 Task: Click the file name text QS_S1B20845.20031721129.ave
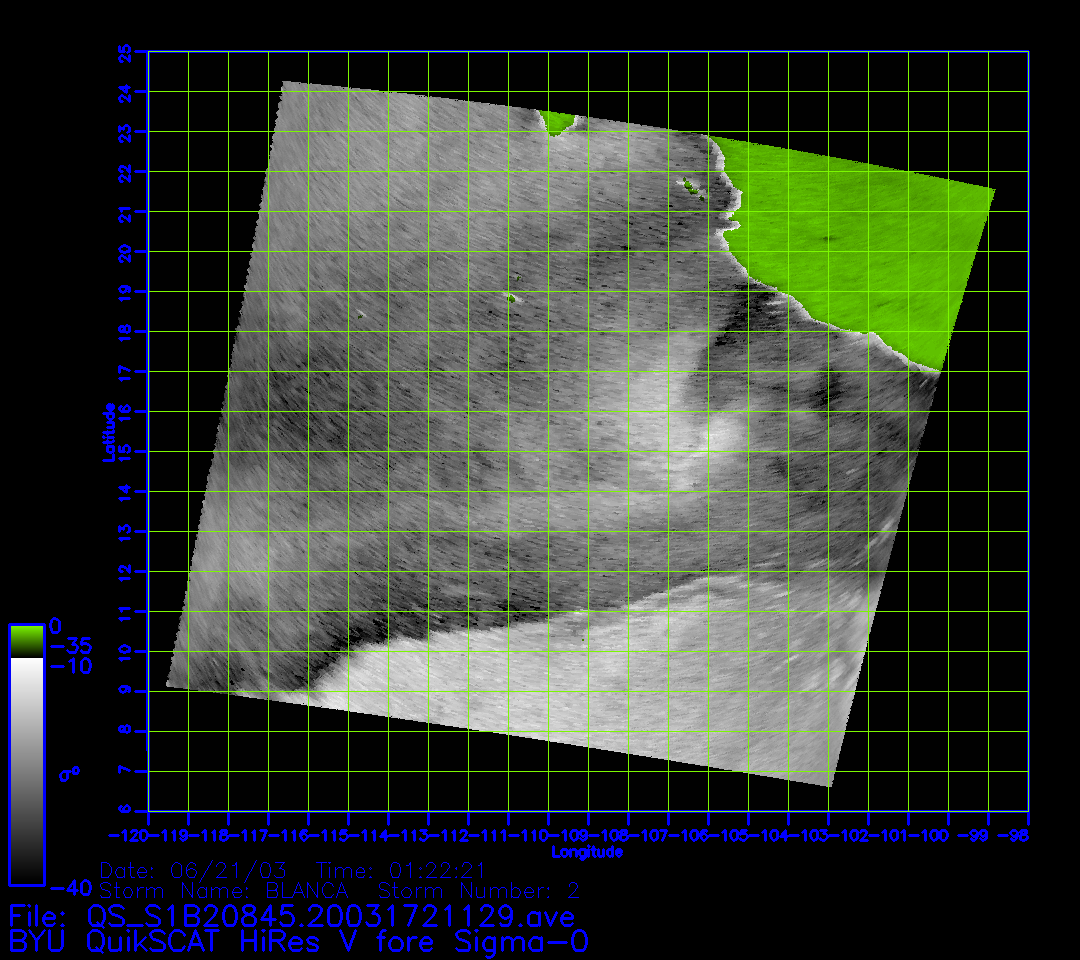tap(330, 916)
